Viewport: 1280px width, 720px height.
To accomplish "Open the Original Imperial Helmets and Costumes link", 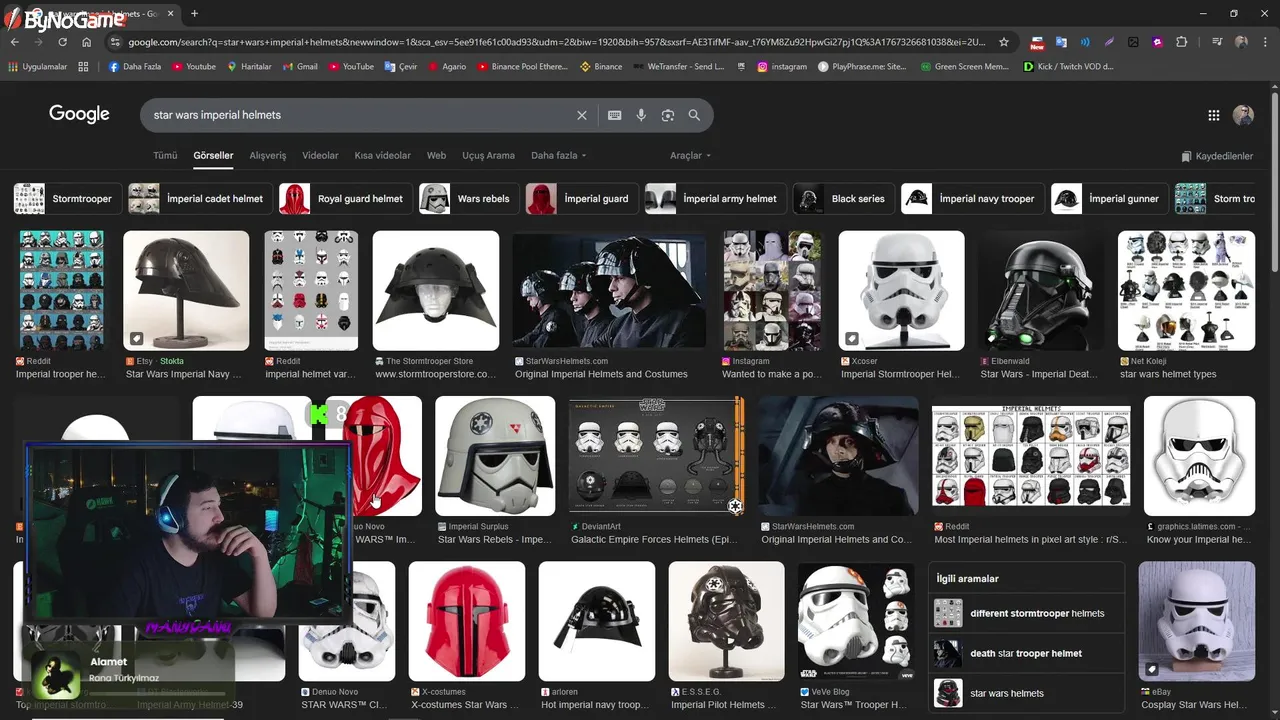I will click(601, 374).
